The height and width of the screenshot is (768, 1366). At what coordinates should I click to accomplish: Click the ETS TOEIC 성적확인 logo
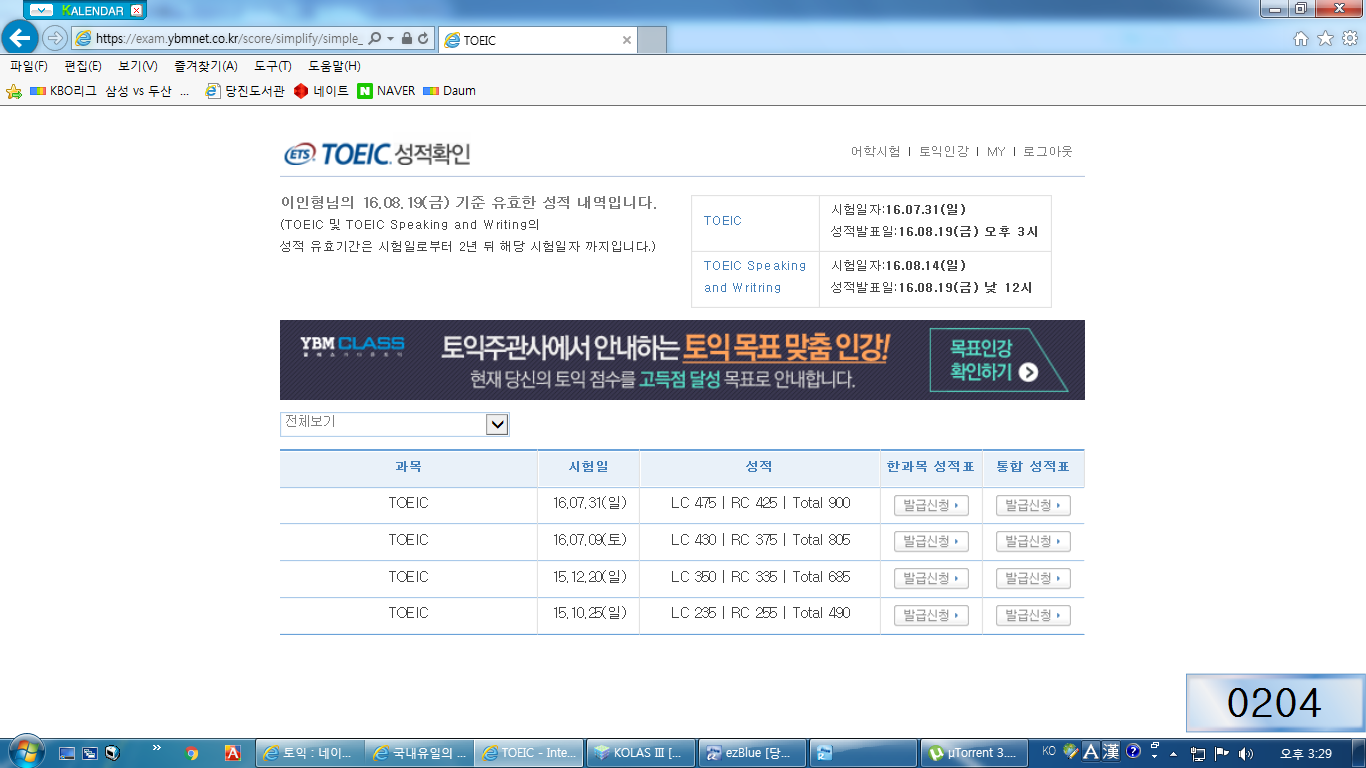coord(377,154)
